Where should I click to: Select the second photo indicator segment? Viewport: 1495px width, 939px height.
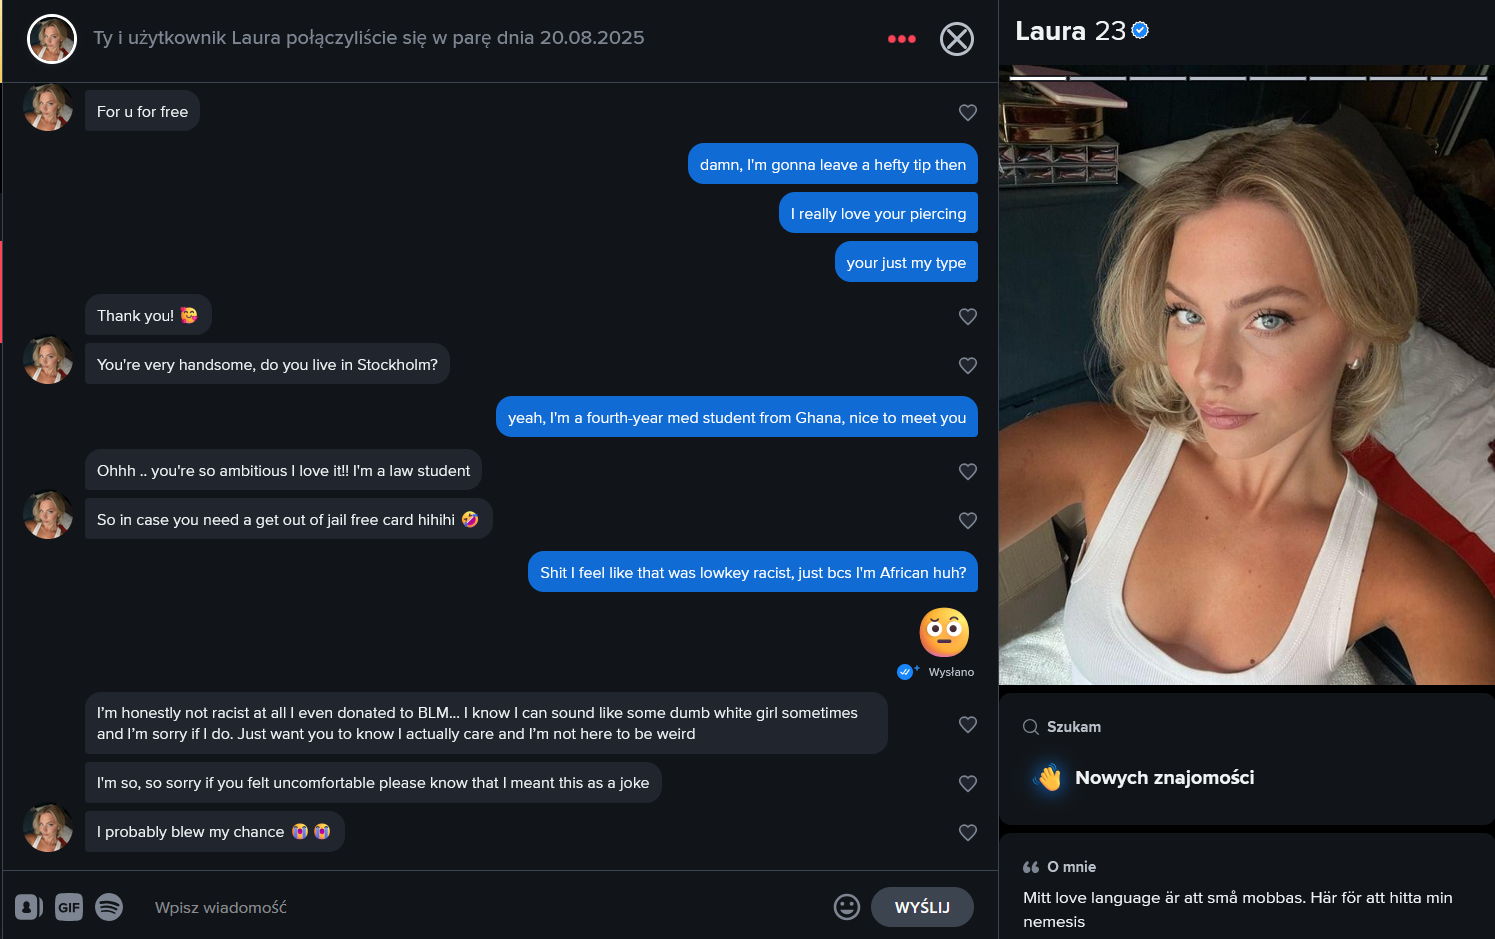click(1097, 77)
